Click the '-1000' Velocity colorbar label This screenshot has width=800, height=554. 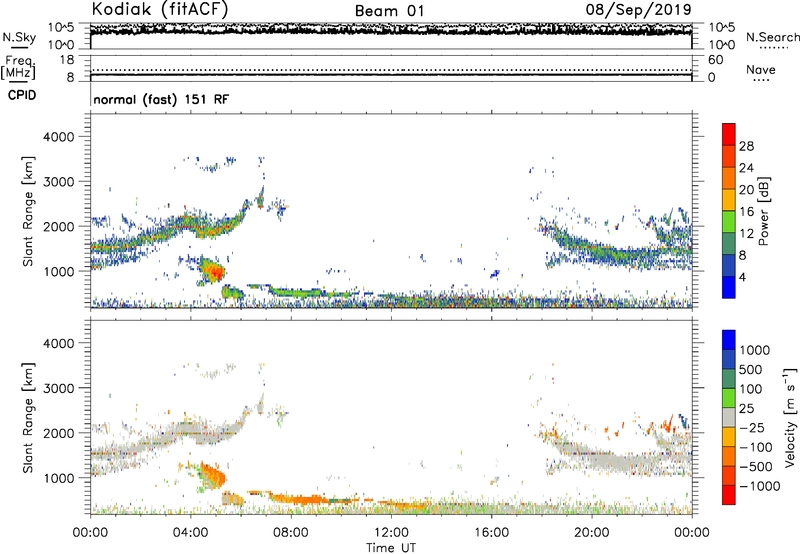[x=759, y=486]
